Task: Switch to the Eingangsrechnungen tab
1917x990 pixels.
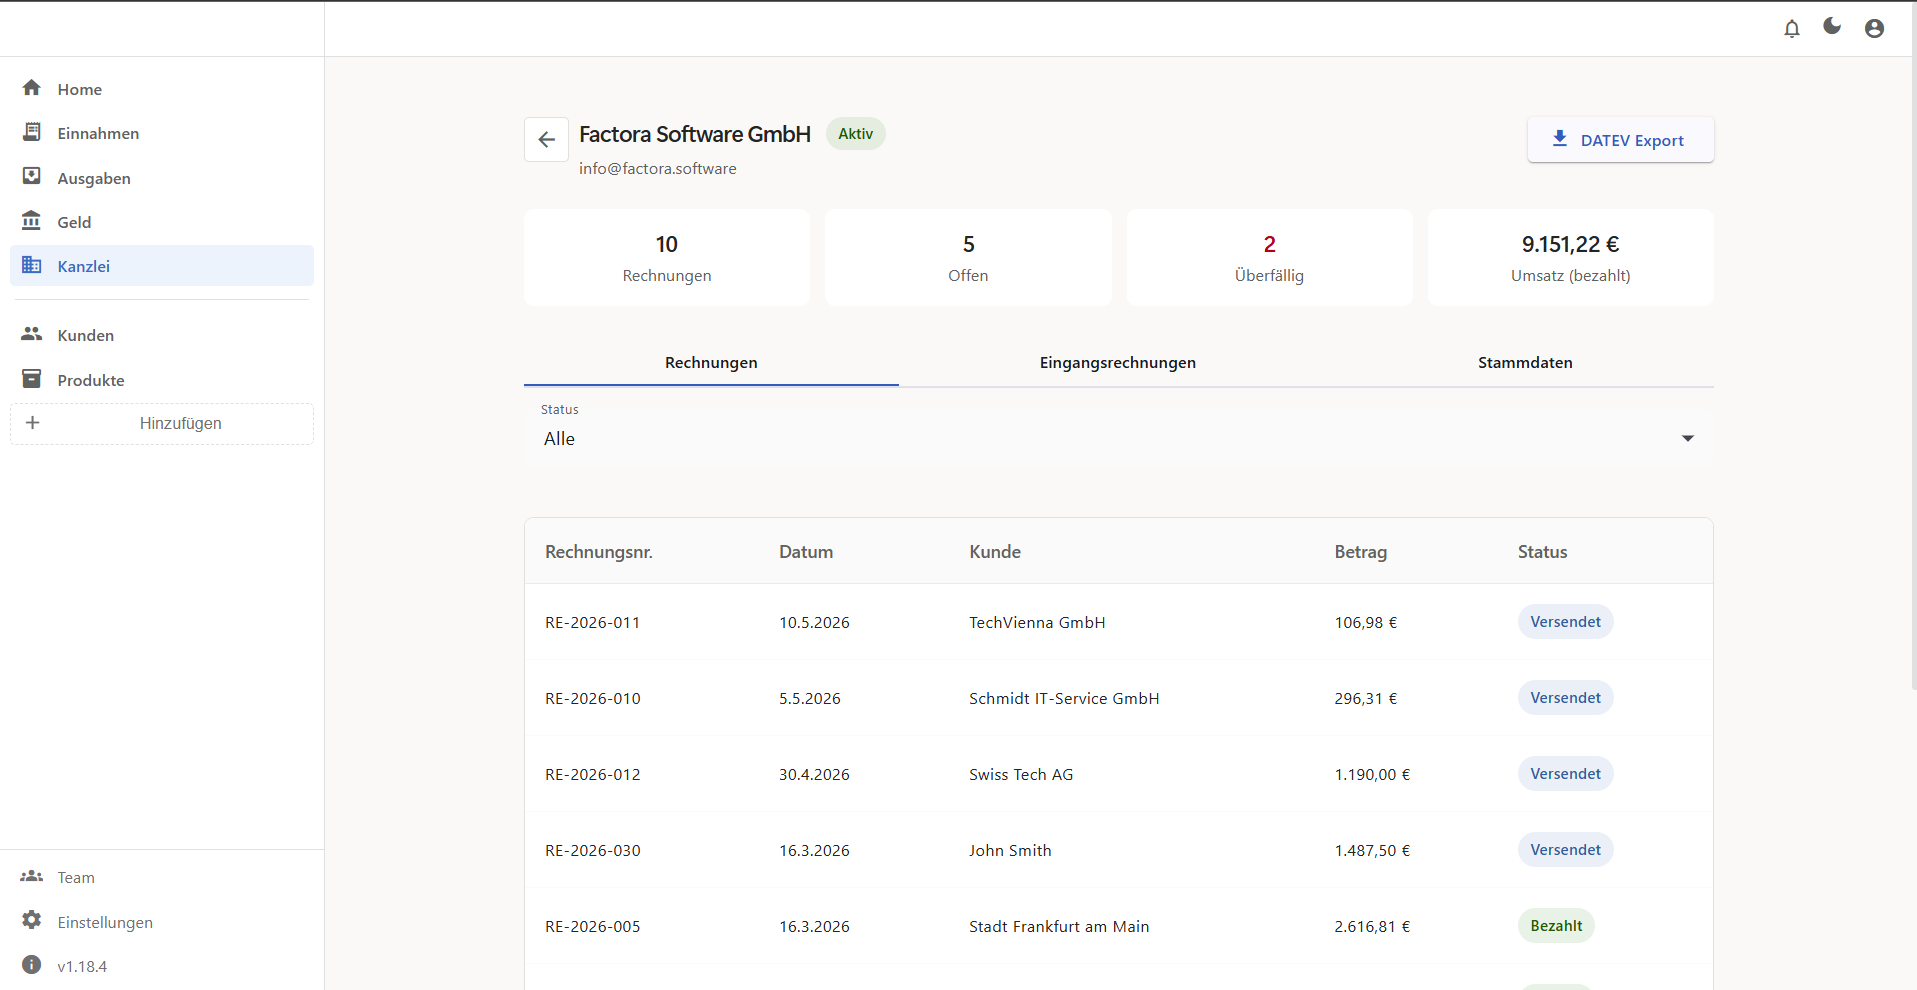Action: (1117, 363)
